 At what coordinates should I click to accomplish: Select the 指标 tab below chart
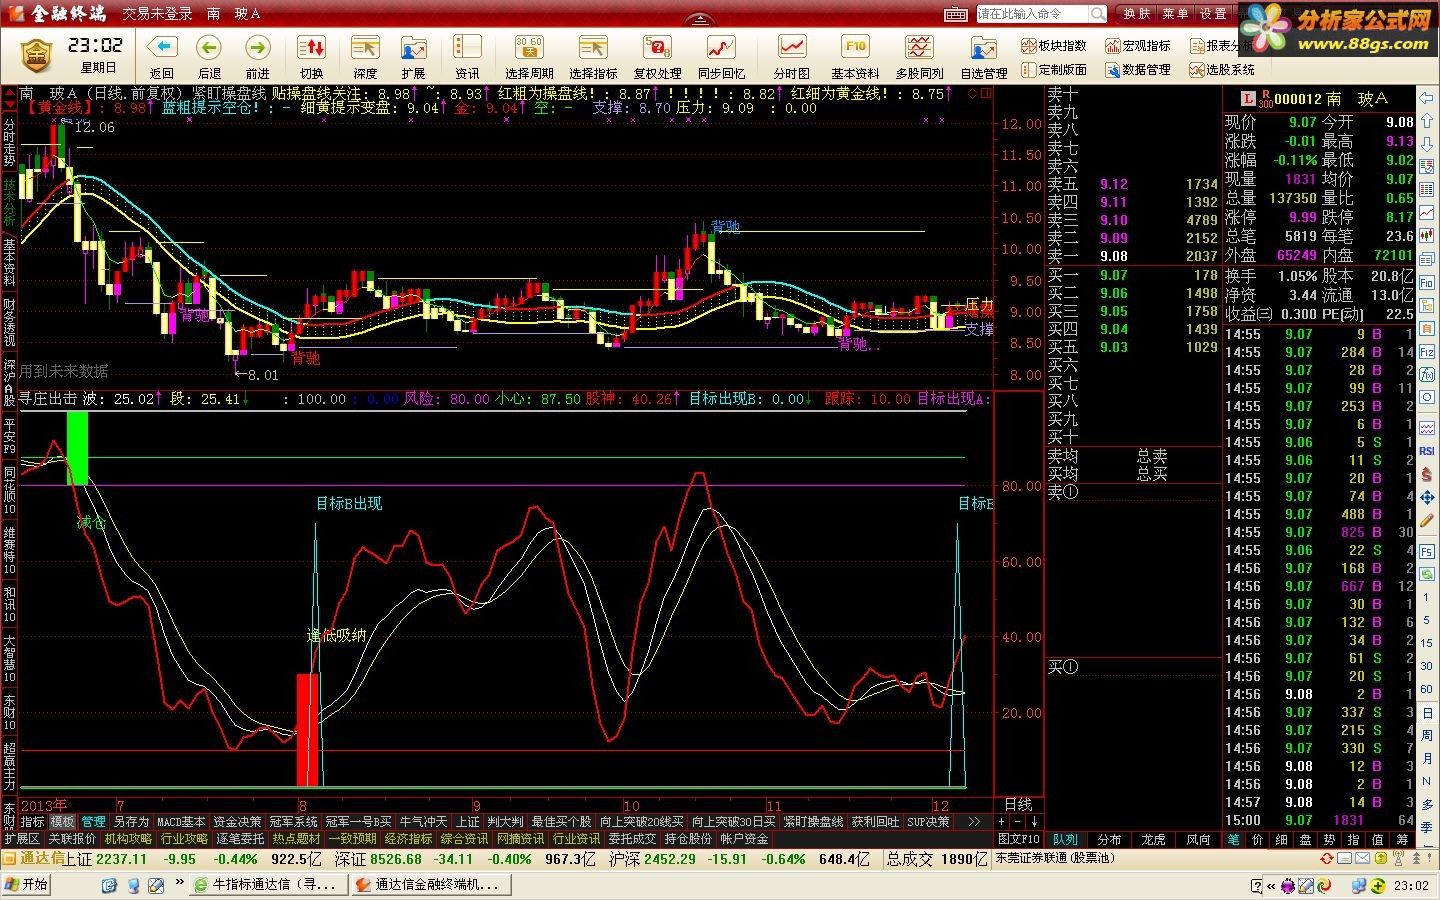pyautogui.click(x=32, y=822)
